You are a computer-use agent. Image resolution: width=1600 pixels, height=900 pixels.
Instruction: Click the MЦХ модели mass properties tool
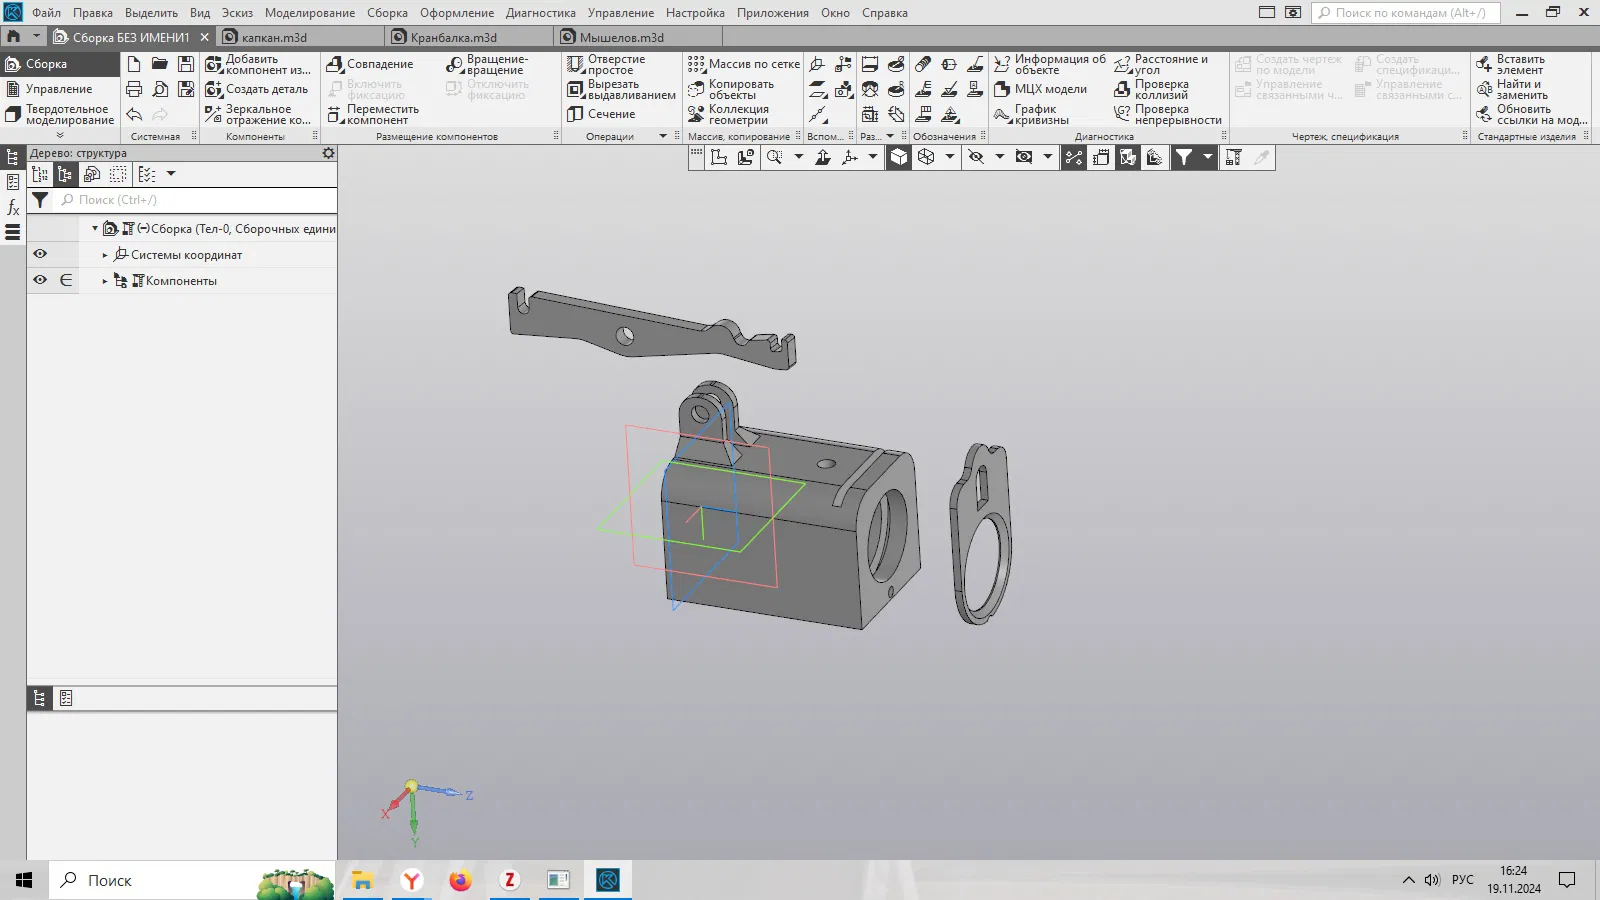1041,89
